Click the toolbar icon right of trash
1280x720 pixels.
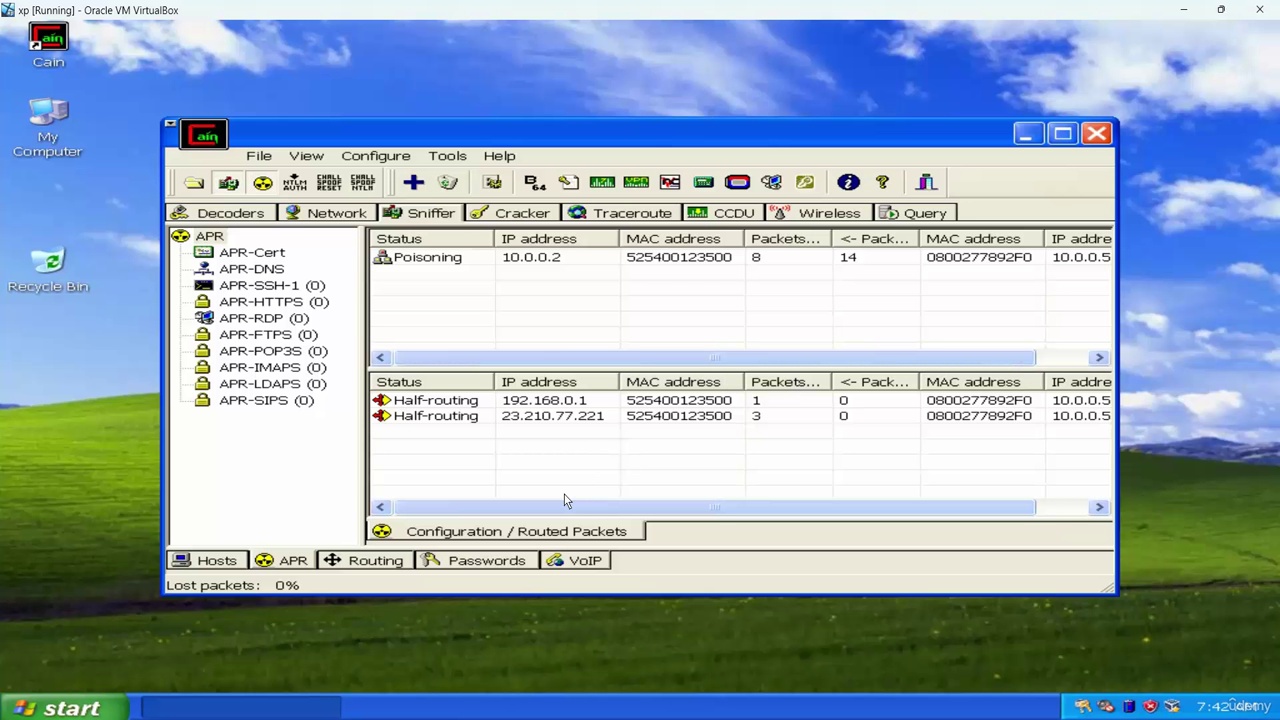pyautogui.click(x=492, y=182)
